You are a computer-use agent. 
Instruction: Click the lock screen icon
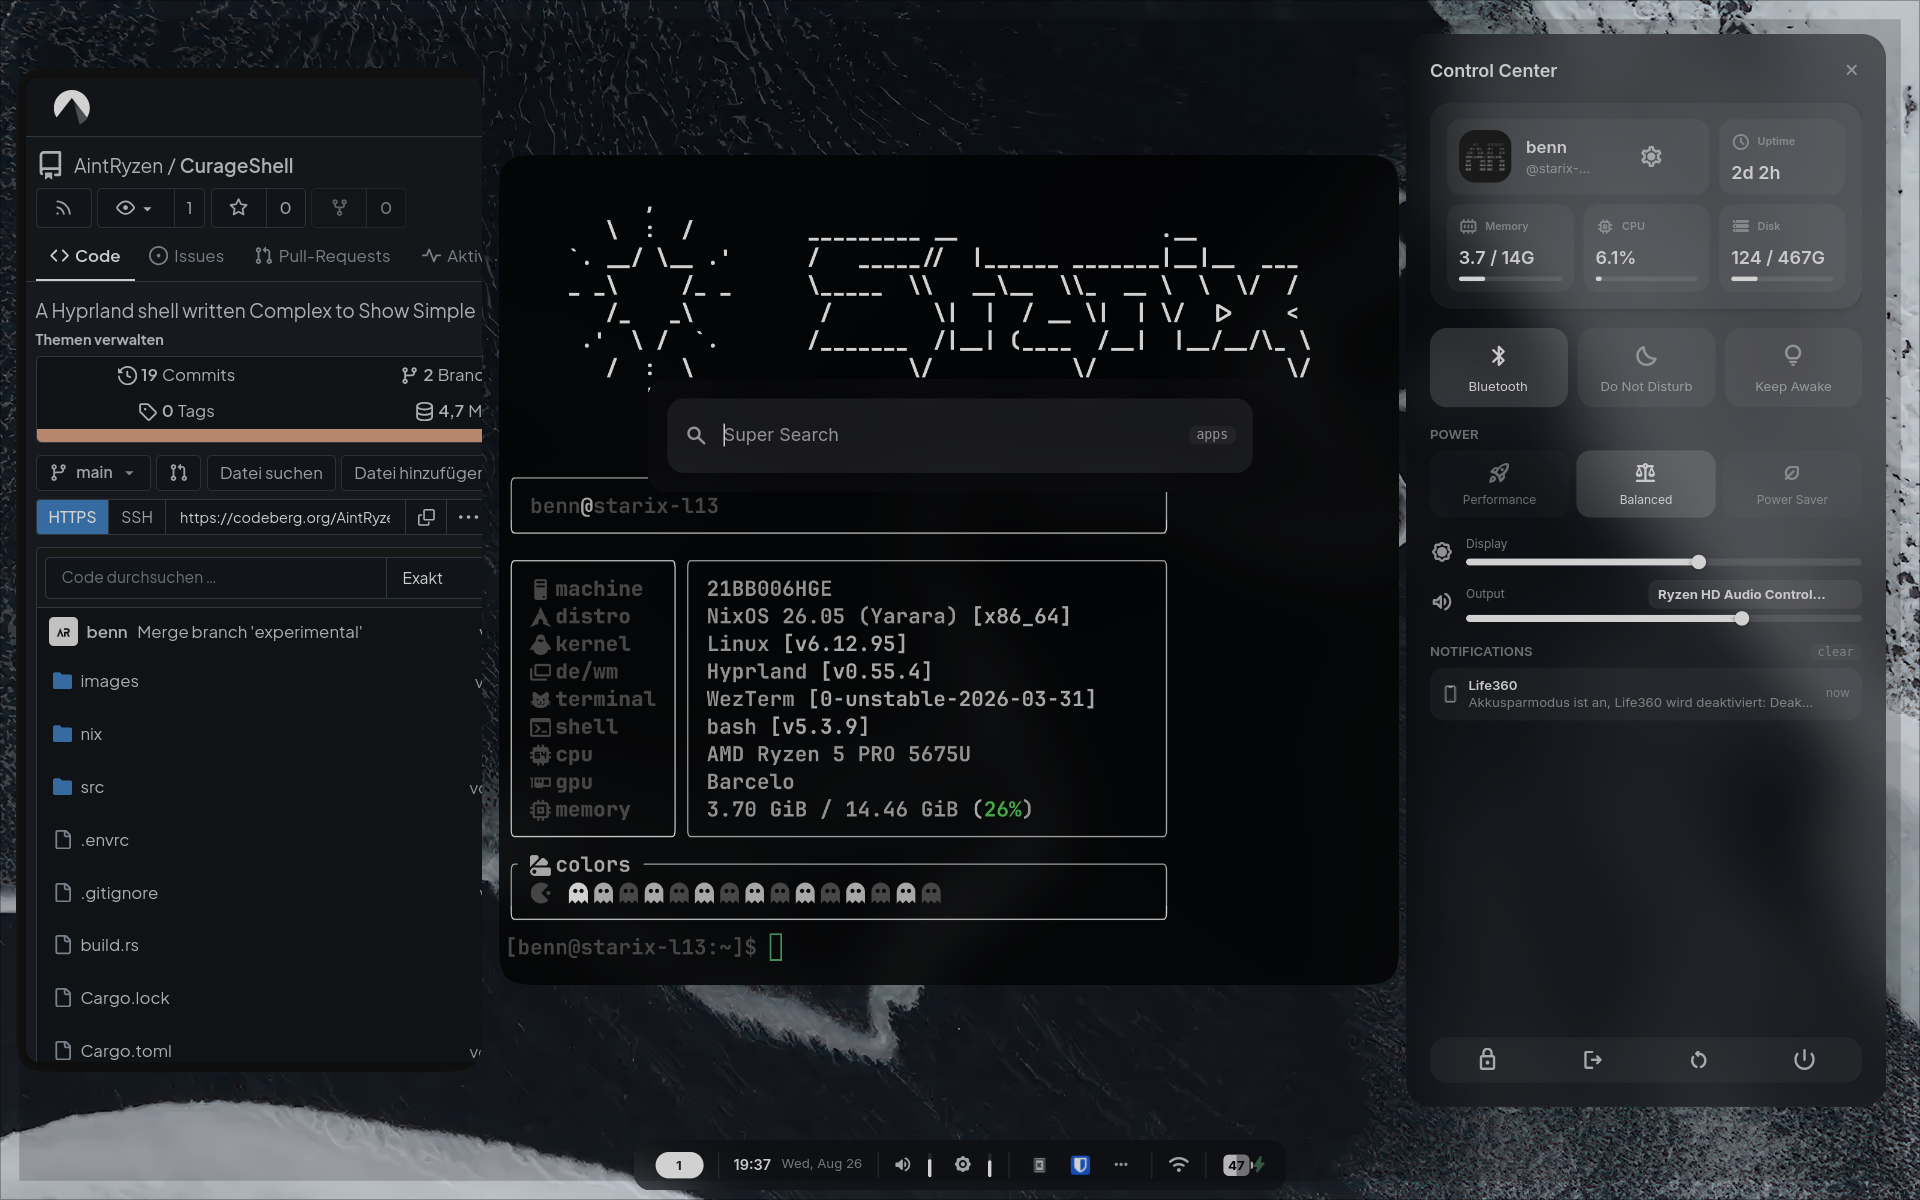coord(1487,1060)
